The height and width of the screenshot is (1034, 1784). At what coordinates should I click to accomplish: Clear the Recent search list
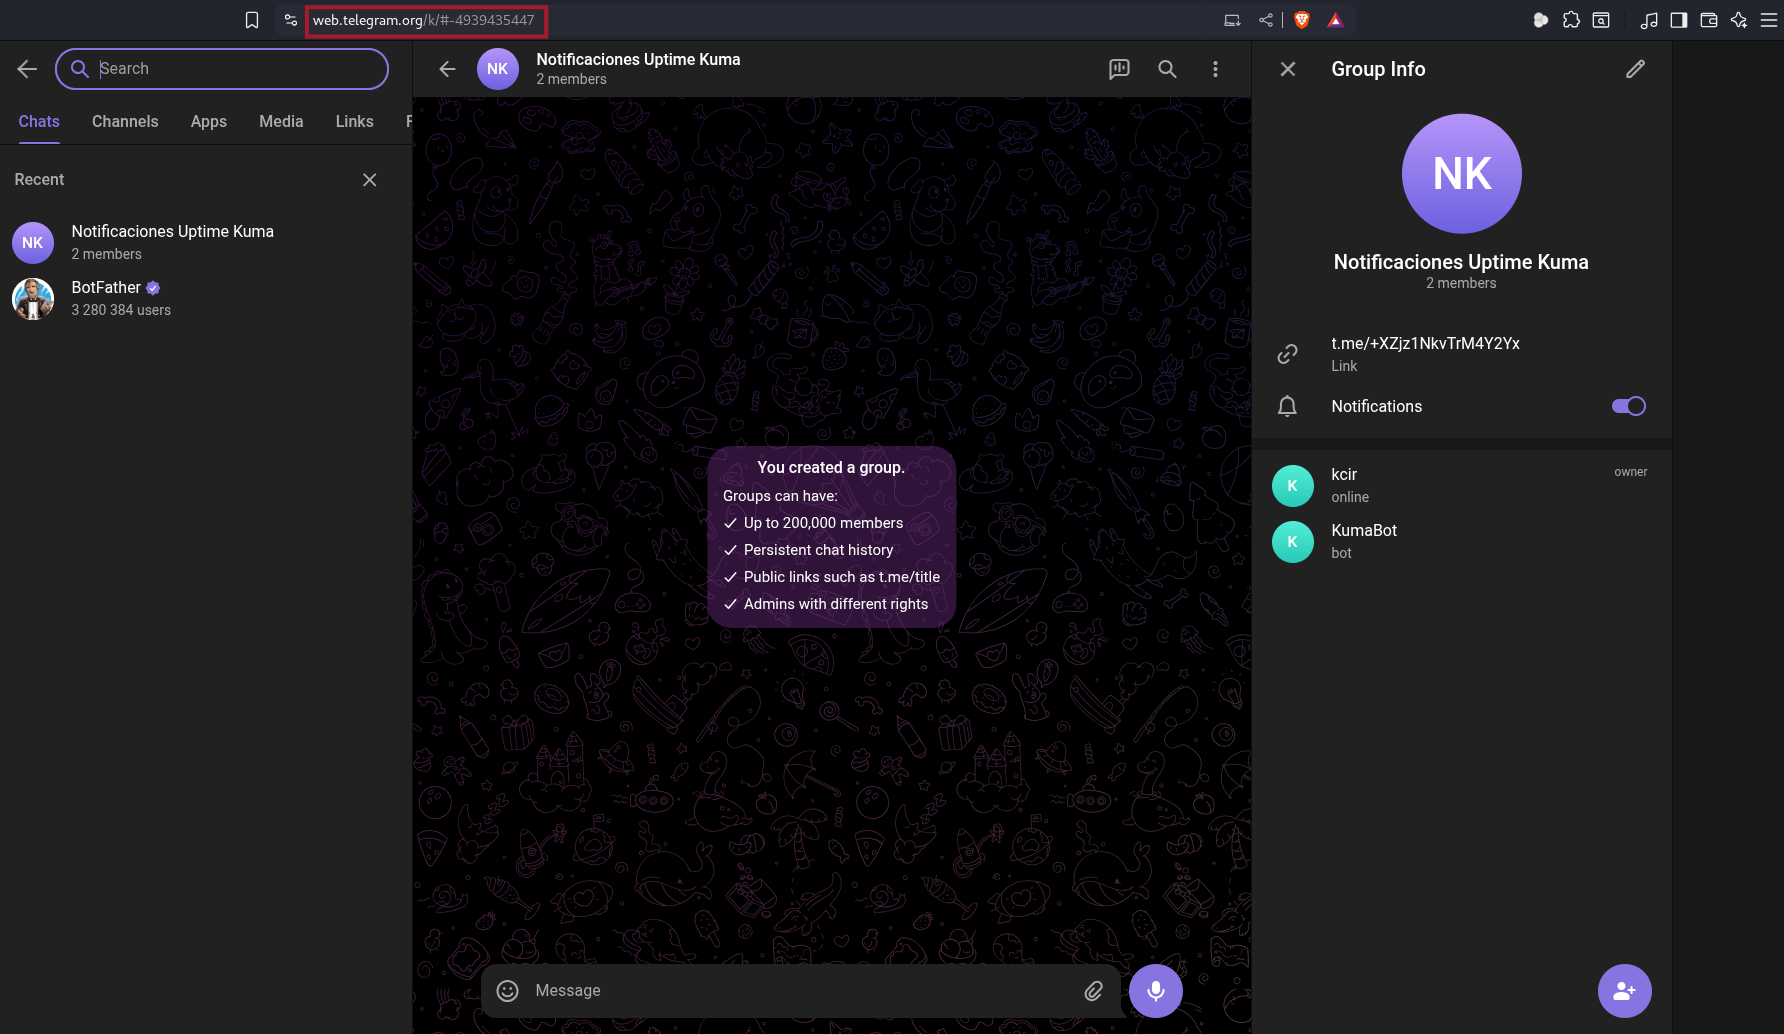369,180
